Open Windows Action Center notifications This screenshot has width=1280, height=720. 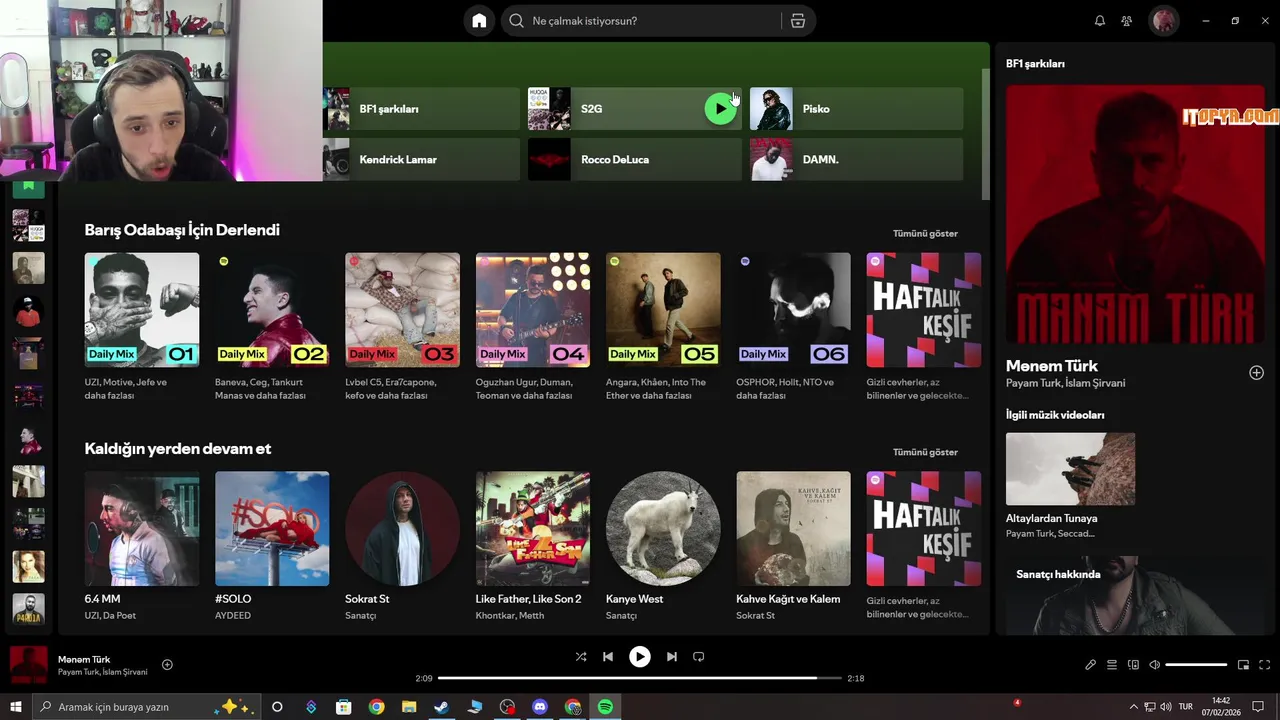(1258, 707)
